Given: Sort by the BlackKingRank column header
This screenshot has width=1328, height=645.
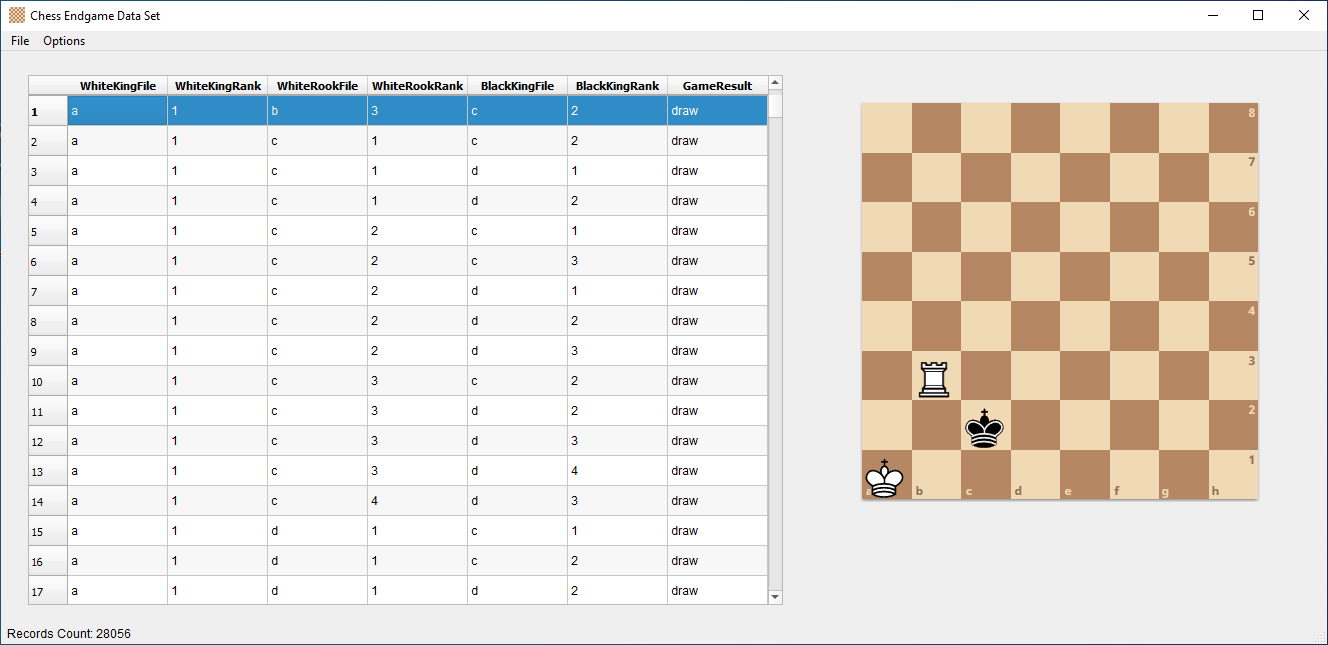Looking at the screenshot, I should coord(616,85).
